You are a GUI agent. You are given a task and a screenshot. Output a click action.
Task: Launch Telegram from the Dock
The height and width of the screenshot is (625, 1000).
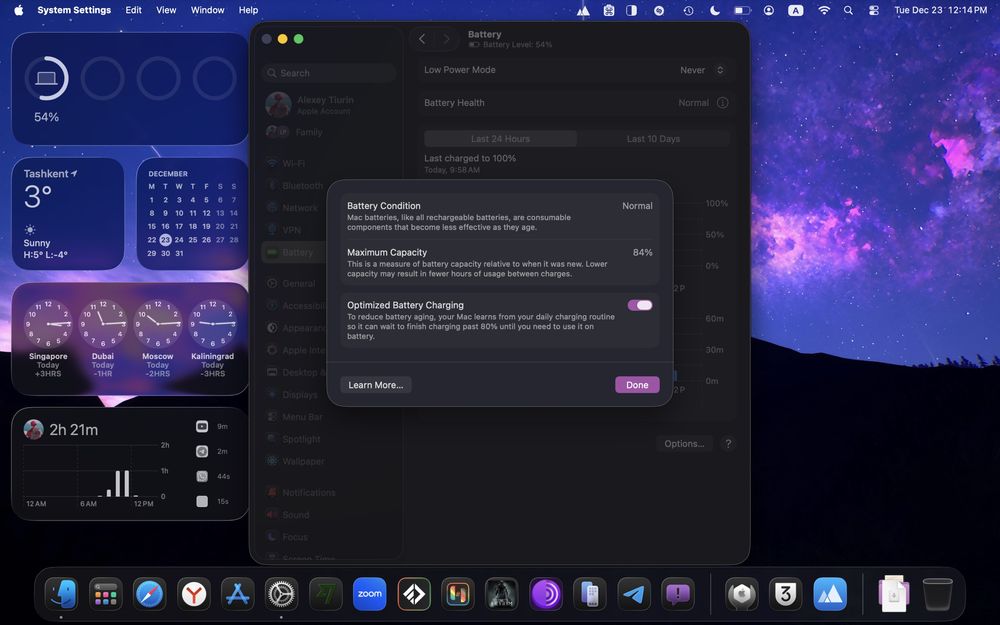coord(633,594)
